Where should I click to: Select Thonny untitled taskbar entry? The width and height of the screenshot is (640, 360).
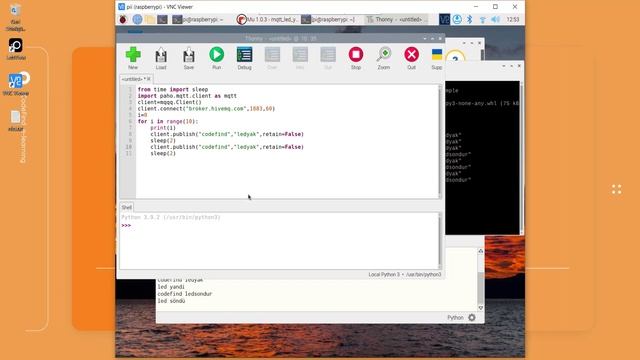coord(396,19)
